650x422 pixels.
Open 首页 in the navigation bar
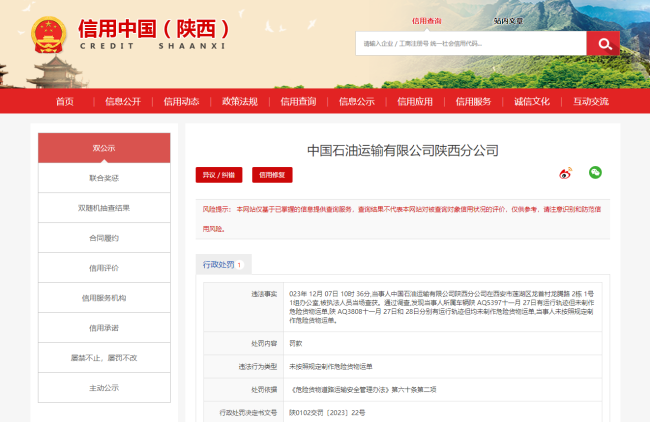point(65,102)
